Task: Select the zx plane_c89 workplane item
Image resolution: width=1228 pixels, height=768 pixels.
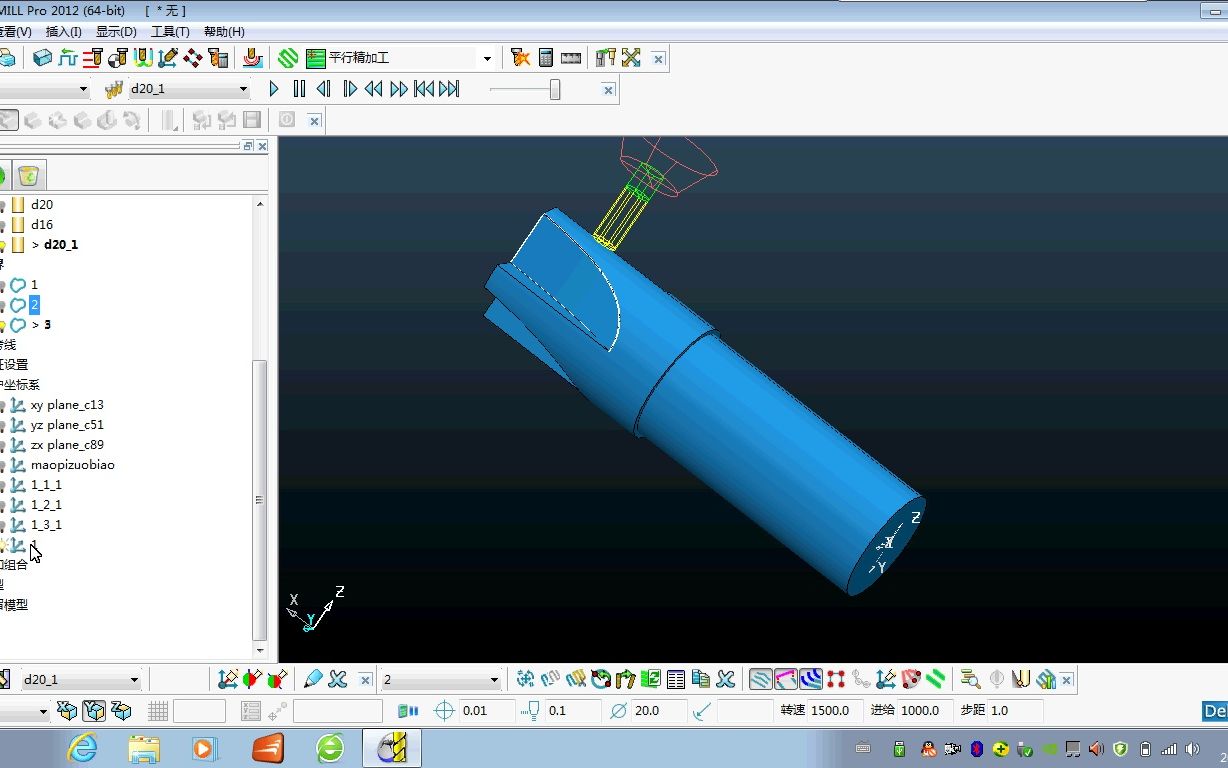Action: (67, 445)
